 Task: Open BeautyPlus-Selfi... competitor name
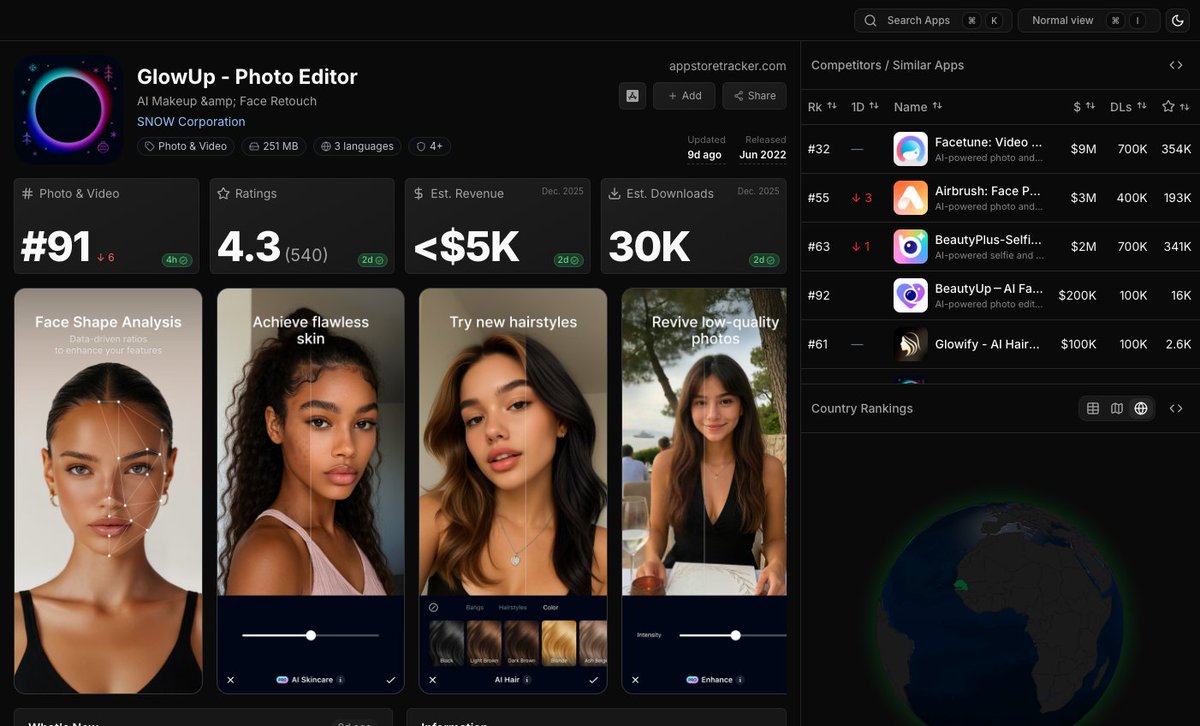[x=988, y=240]
